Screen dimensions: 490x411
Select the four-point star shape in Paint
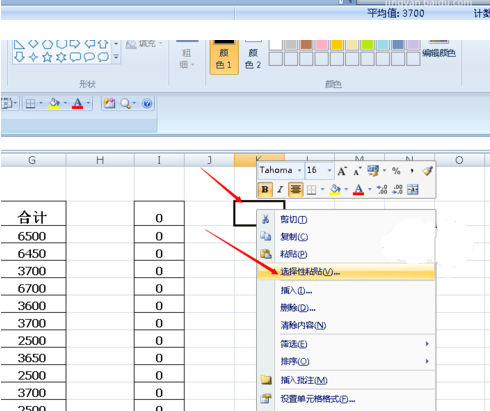[33, 57]
